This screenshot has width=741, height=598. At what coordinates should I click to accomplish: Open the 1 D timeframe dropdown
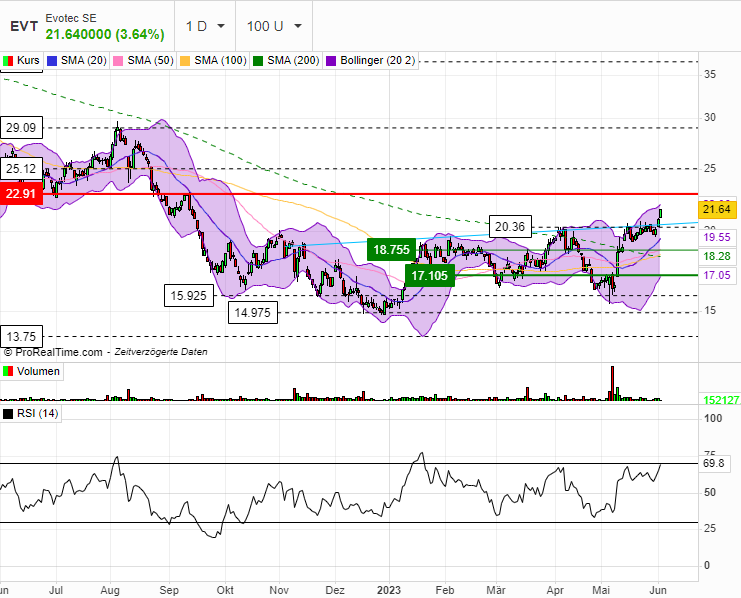coord(205,26)
